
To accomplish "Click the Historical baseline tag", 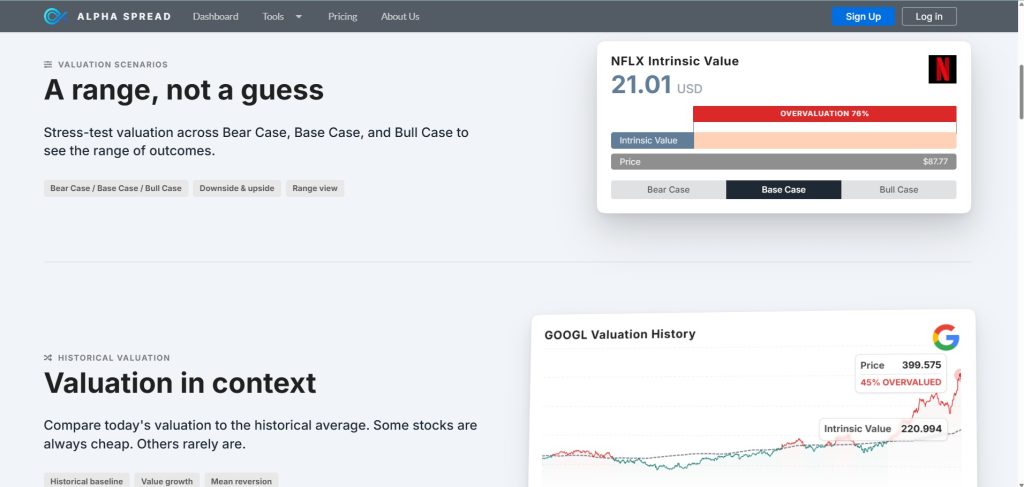I will click(87, 480).
